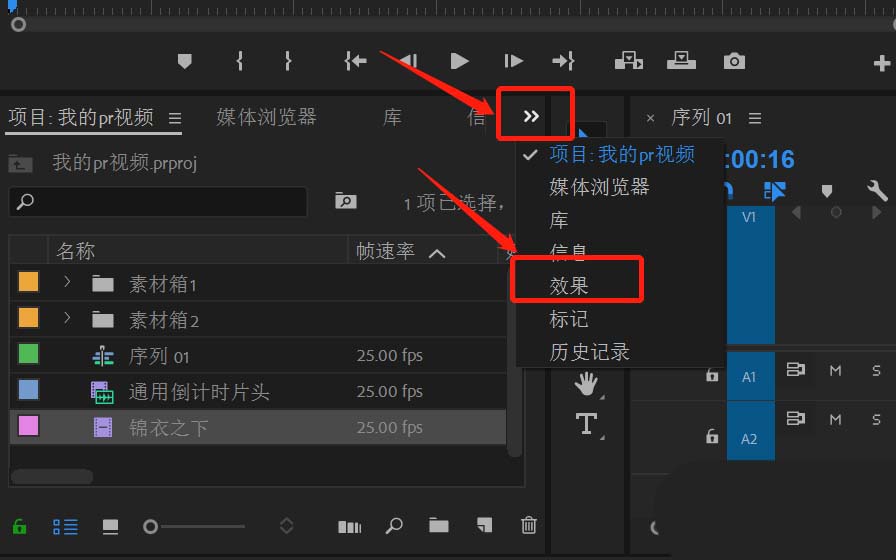This screenshot has height=560, width=896.
Task: Open timeline settings wrench icon
Action: click(x=877, y=190)
